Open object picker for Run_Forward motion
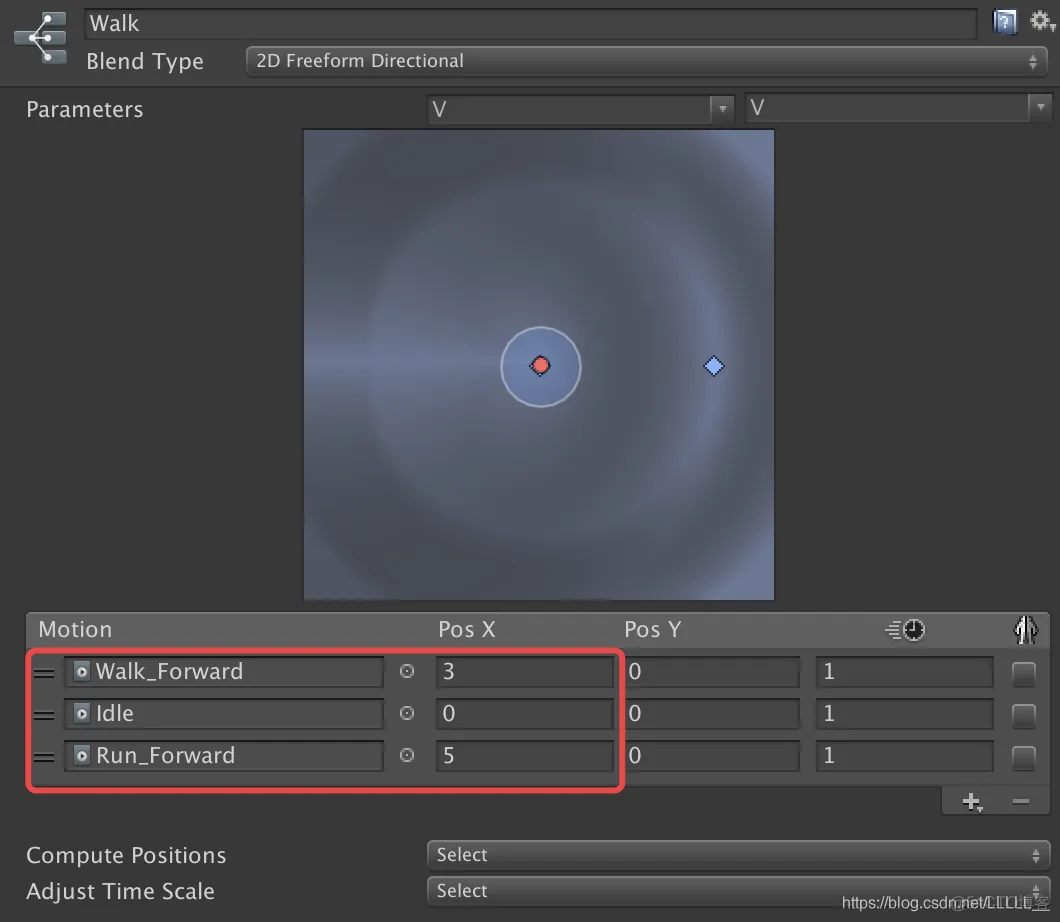Viewport: 1060px width, 922px height. (407, 755)
